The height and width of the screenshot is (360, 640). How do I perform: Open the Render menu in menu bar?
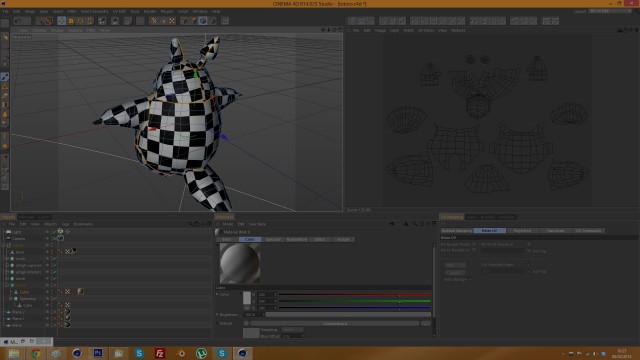click(x=150, y=11)
